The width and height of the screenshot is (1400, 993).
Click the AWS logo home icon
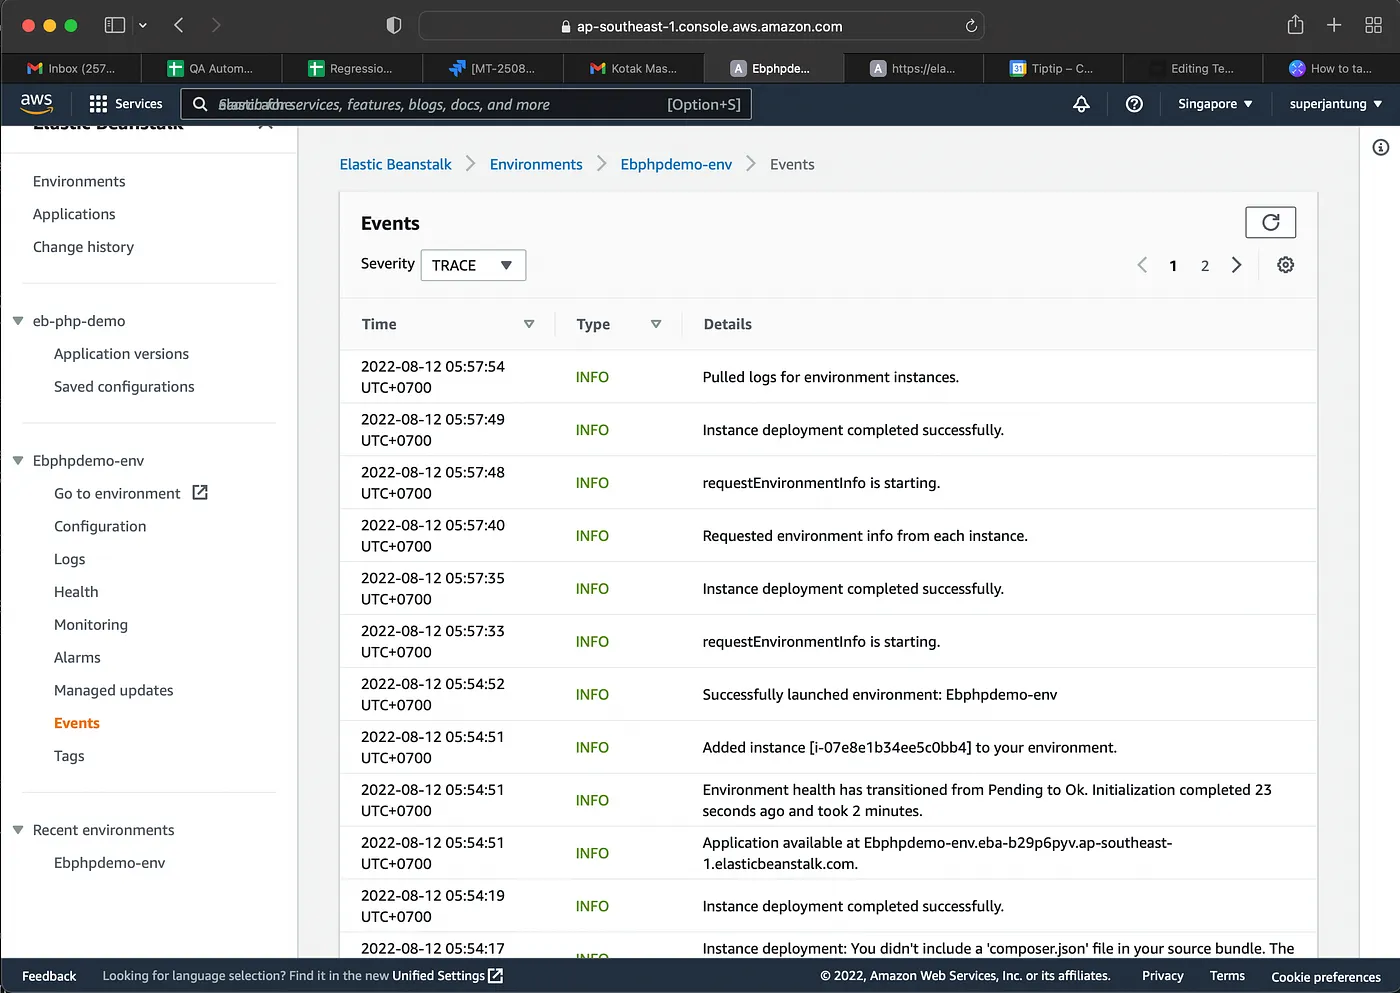[36, 103]
